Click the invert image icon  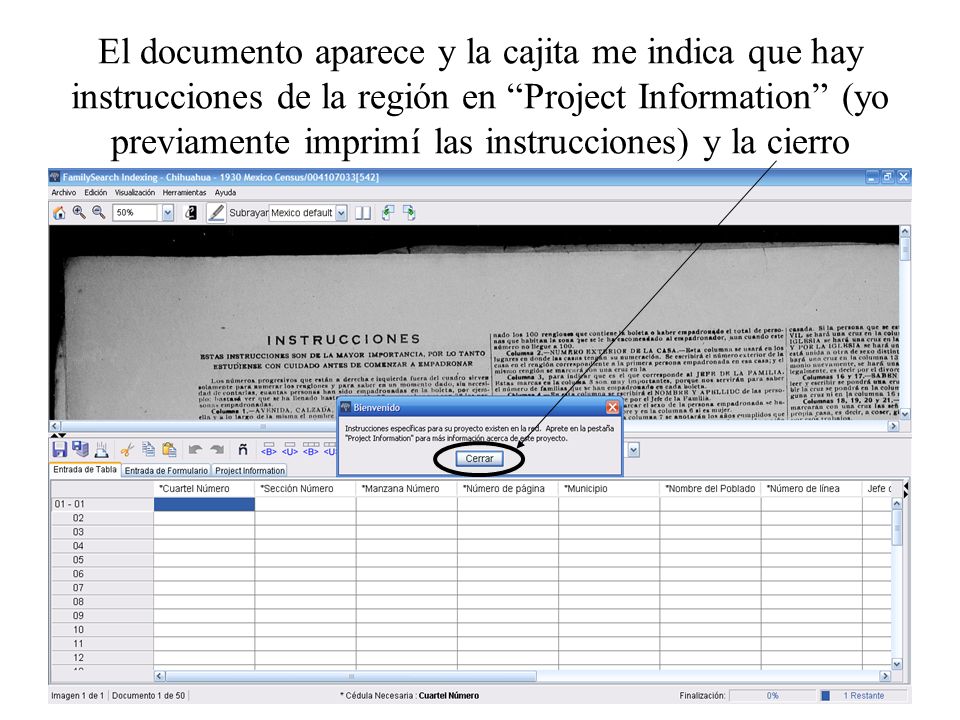(x=191, y=213)
